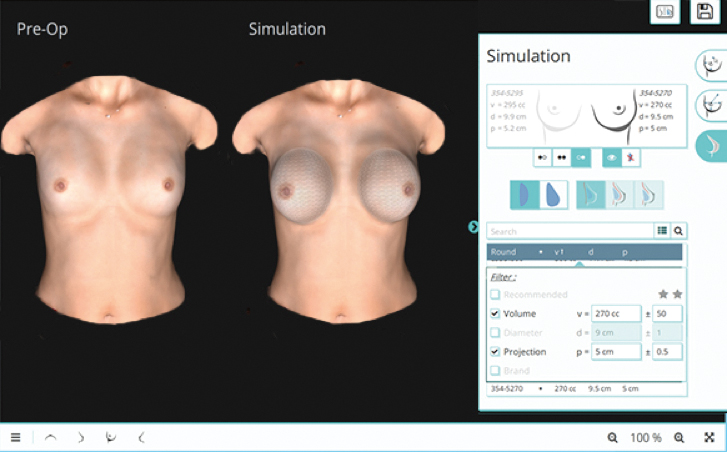Click the zoom in magnifier icon
727x452 pixels.
[679, 437]
